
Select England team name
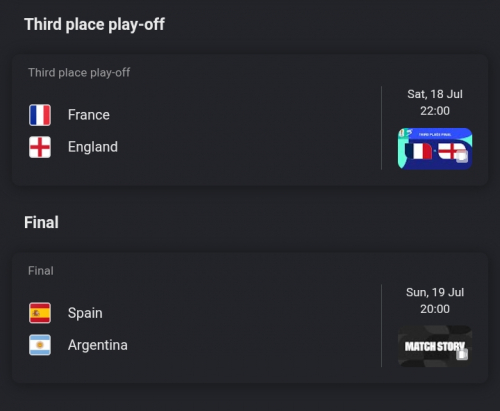[93, 147]
